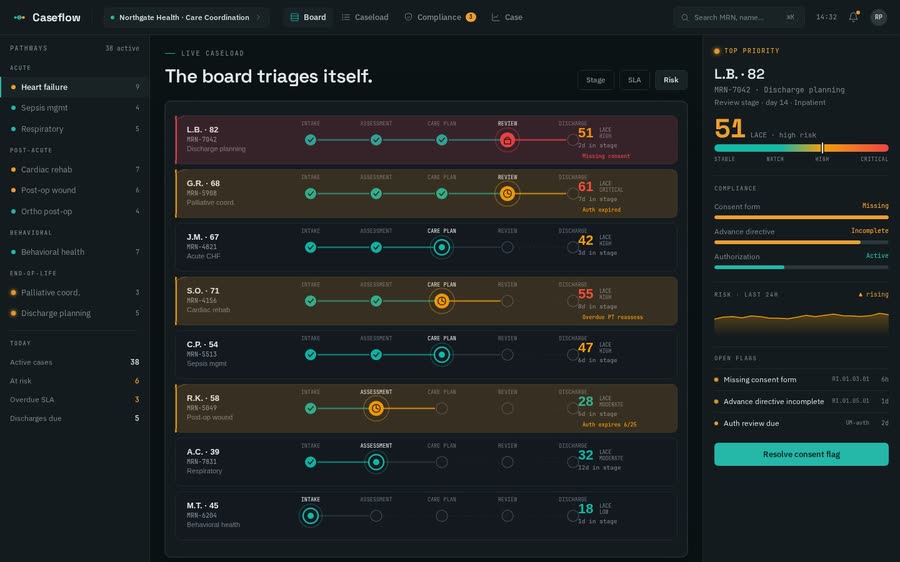The width and height of the screenshot is (900, 562).
Task: Switch board view to Stage
Action: point(595,80)
